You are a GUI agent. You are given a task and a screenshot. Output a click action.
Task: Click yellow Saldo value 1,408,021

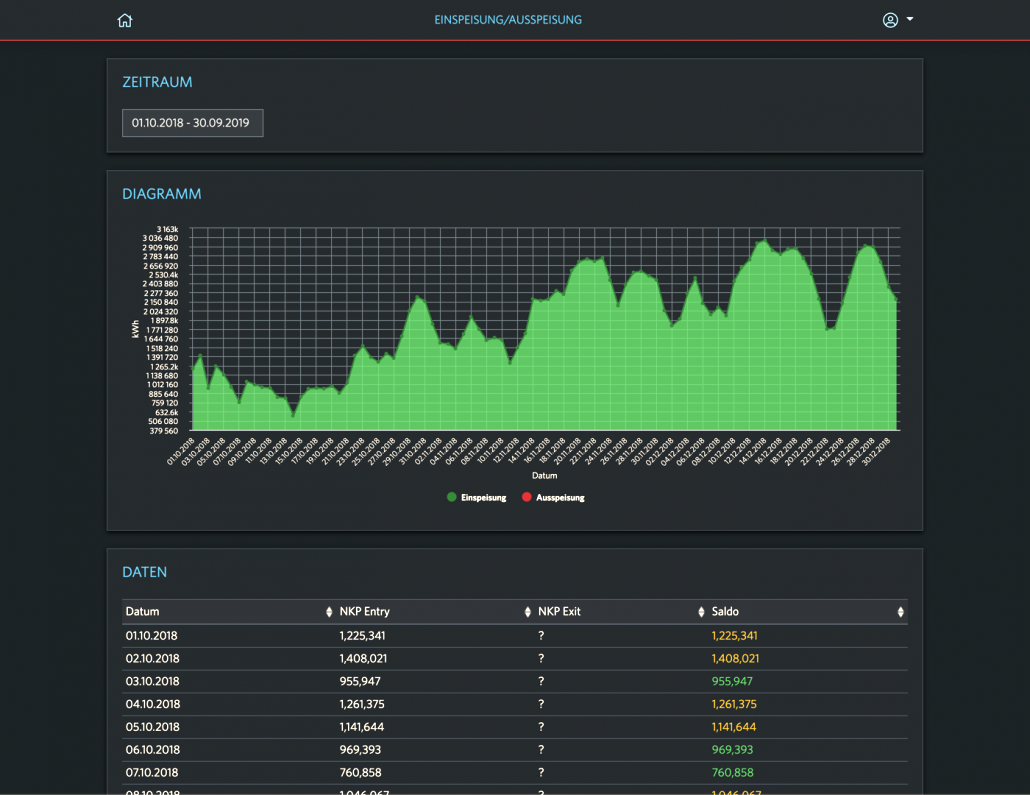735,658
